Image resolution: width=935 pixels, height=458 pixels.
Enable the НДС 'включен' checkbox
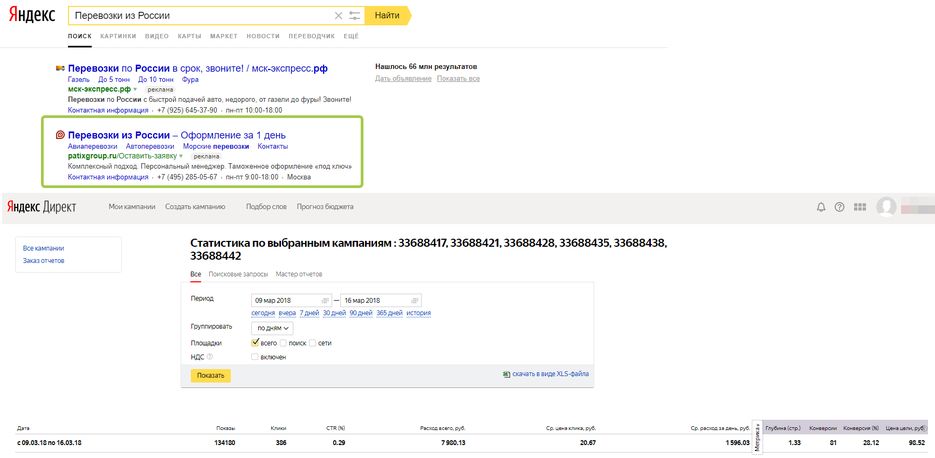(x=255, y=357)
